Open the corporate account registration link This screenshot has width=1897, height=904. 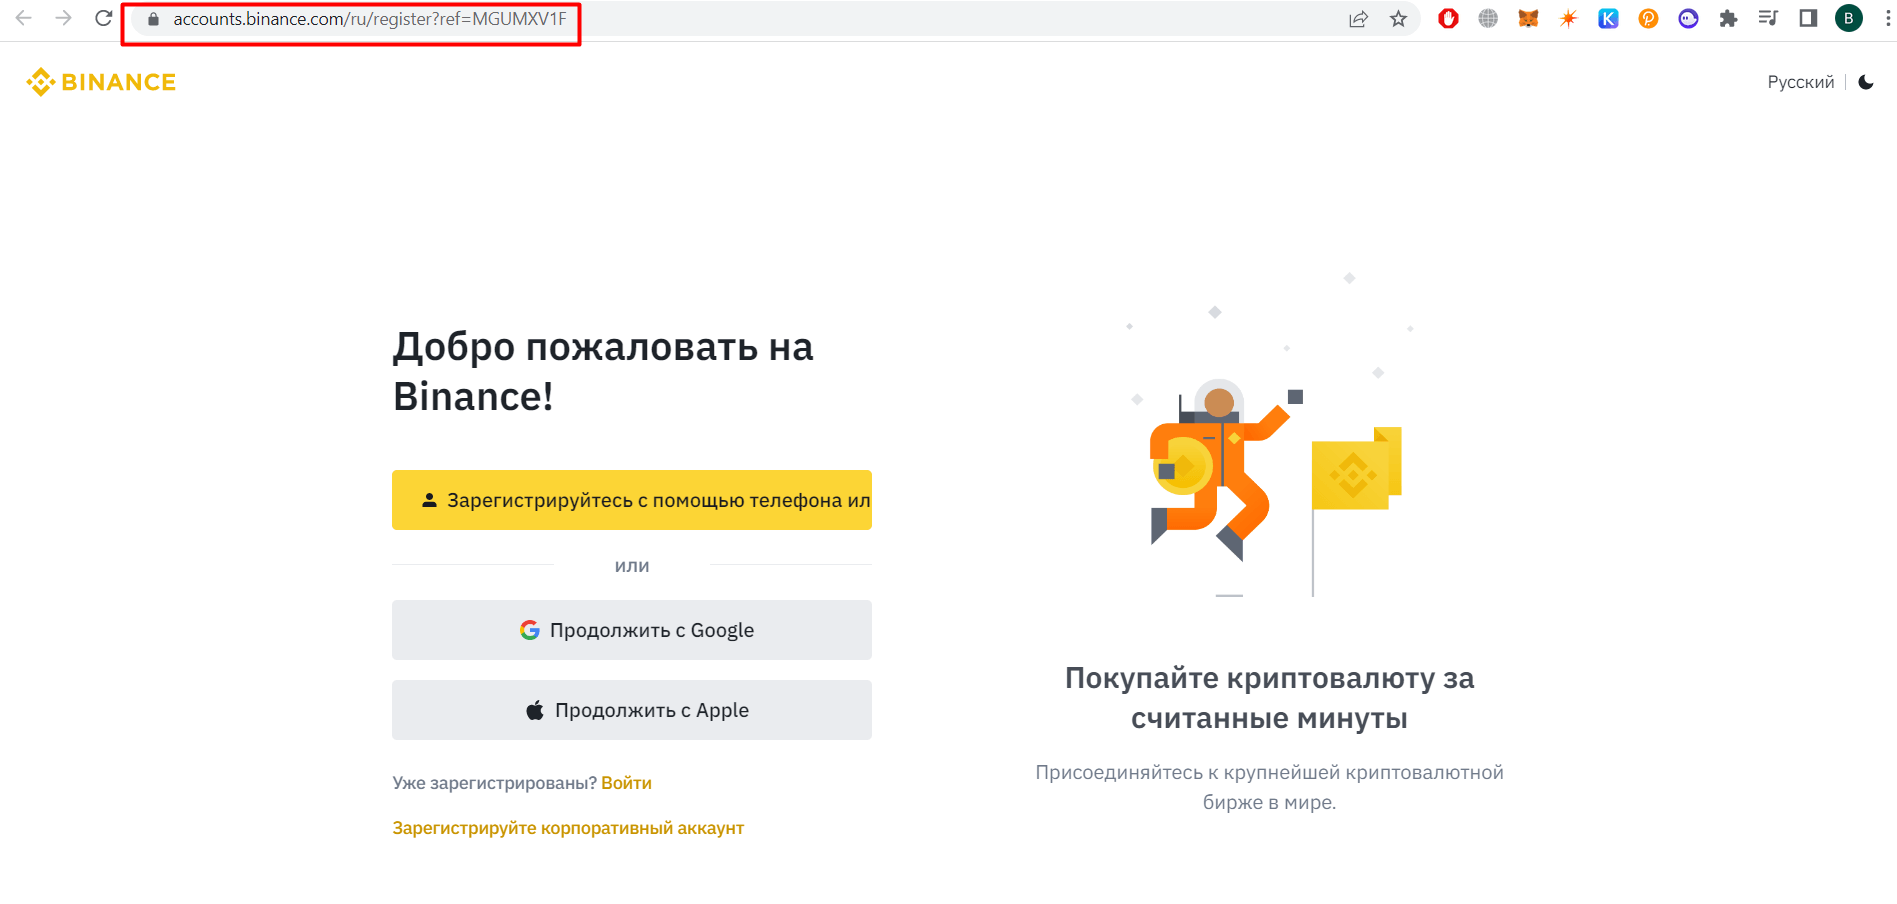(568, 828)
